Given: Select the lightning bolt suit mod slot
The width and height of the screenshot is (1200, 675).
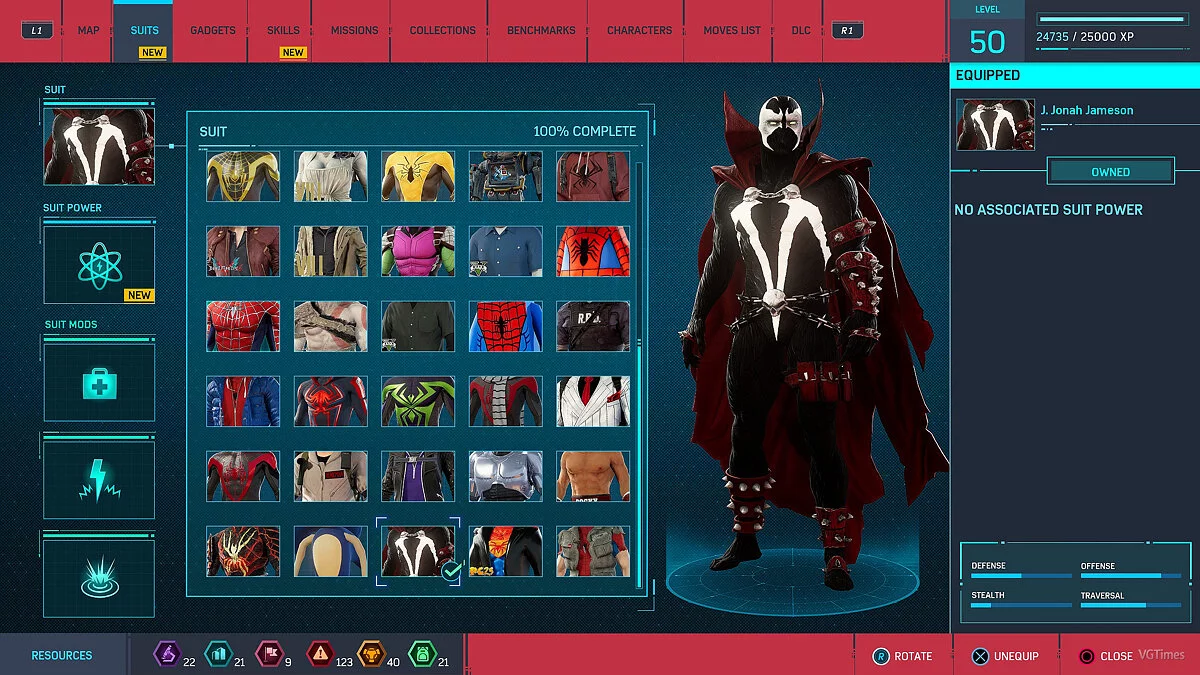Looking at the screenshot, I should (99, 479).
